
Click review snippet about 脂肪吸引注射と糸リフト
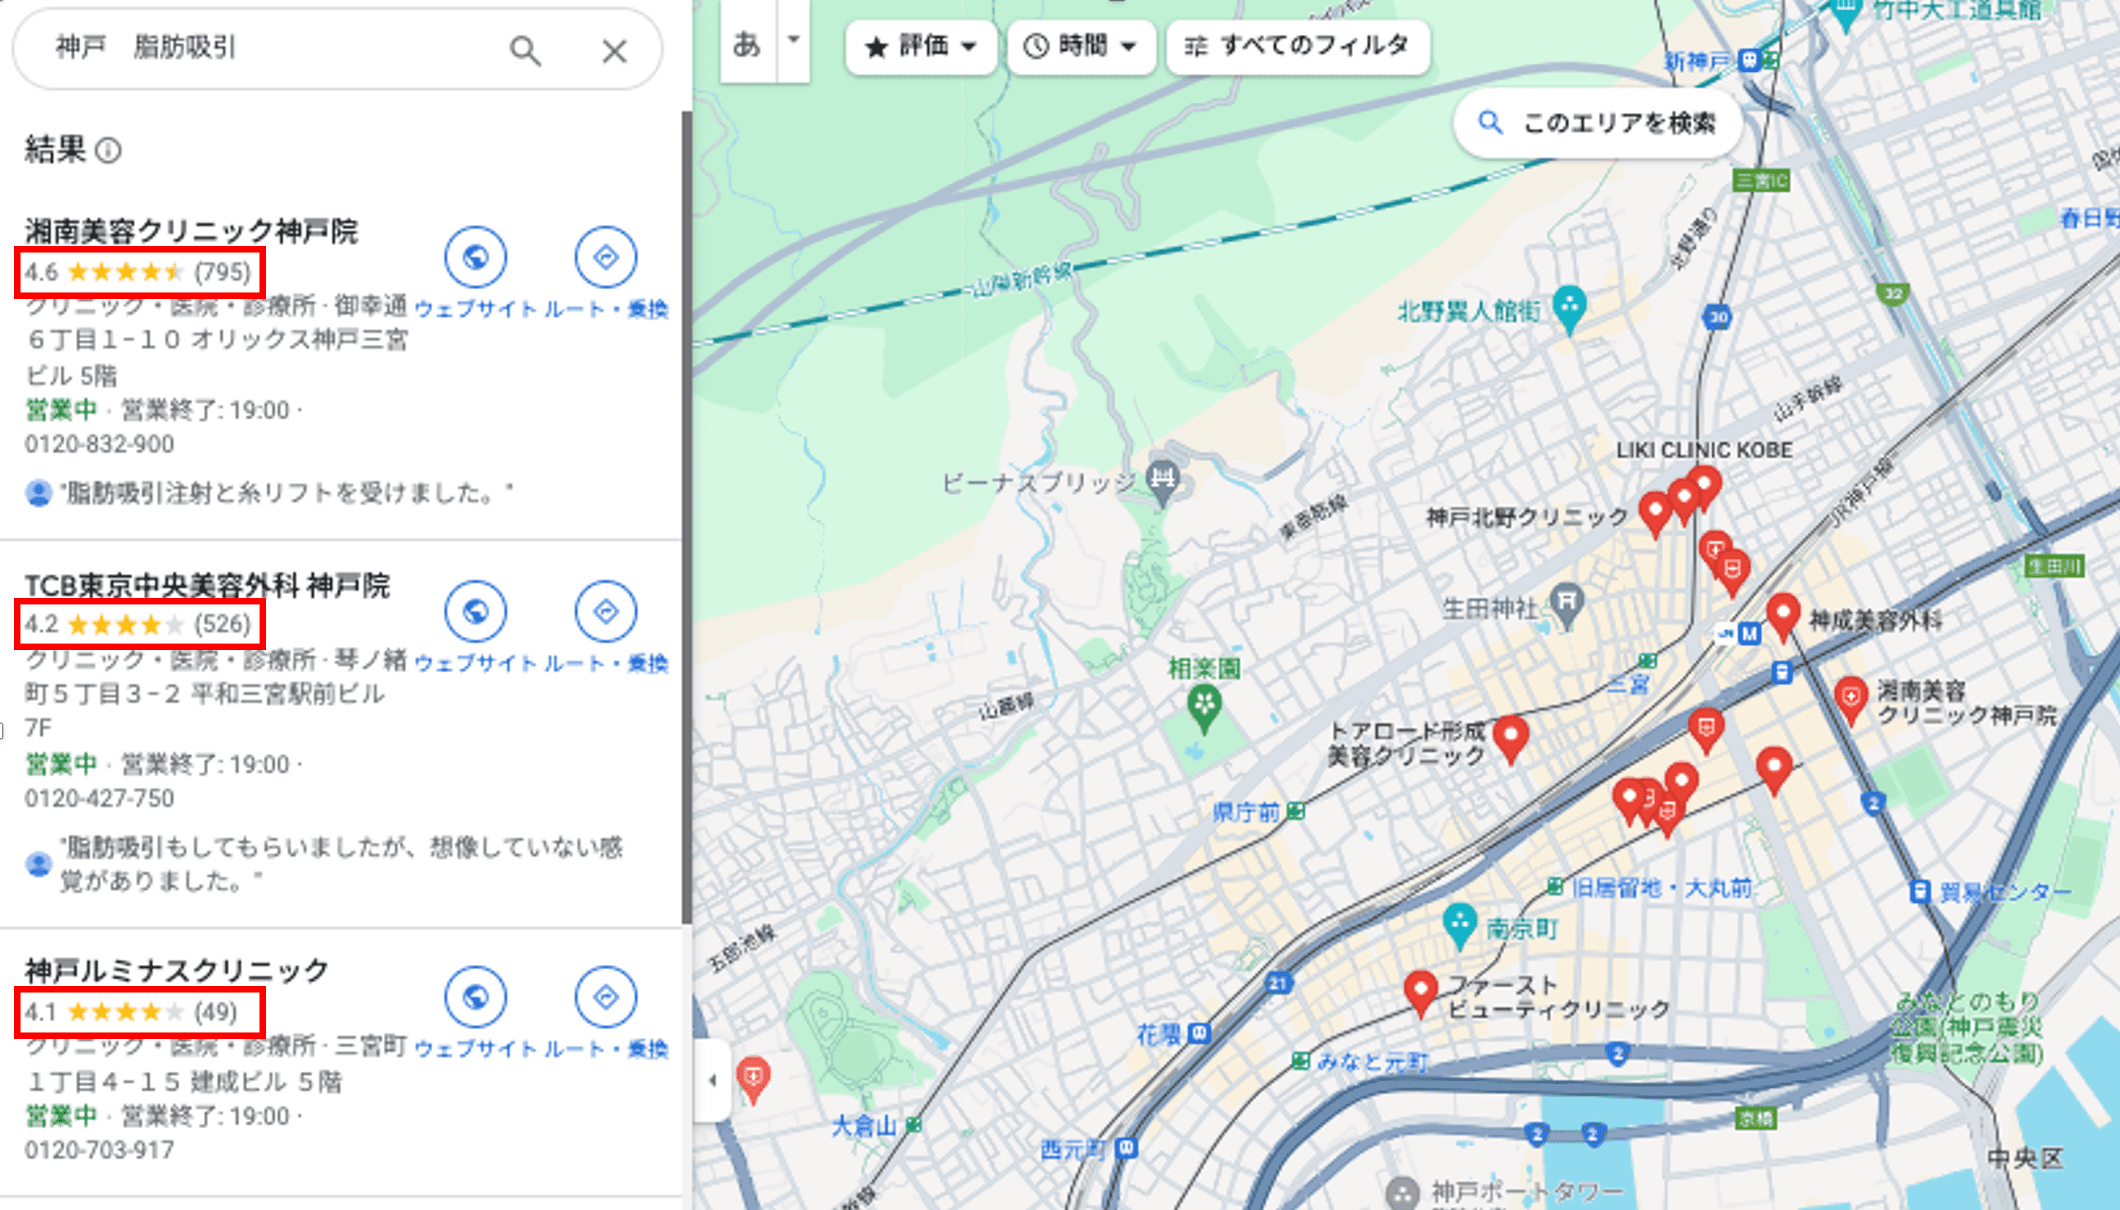[285, 492]
